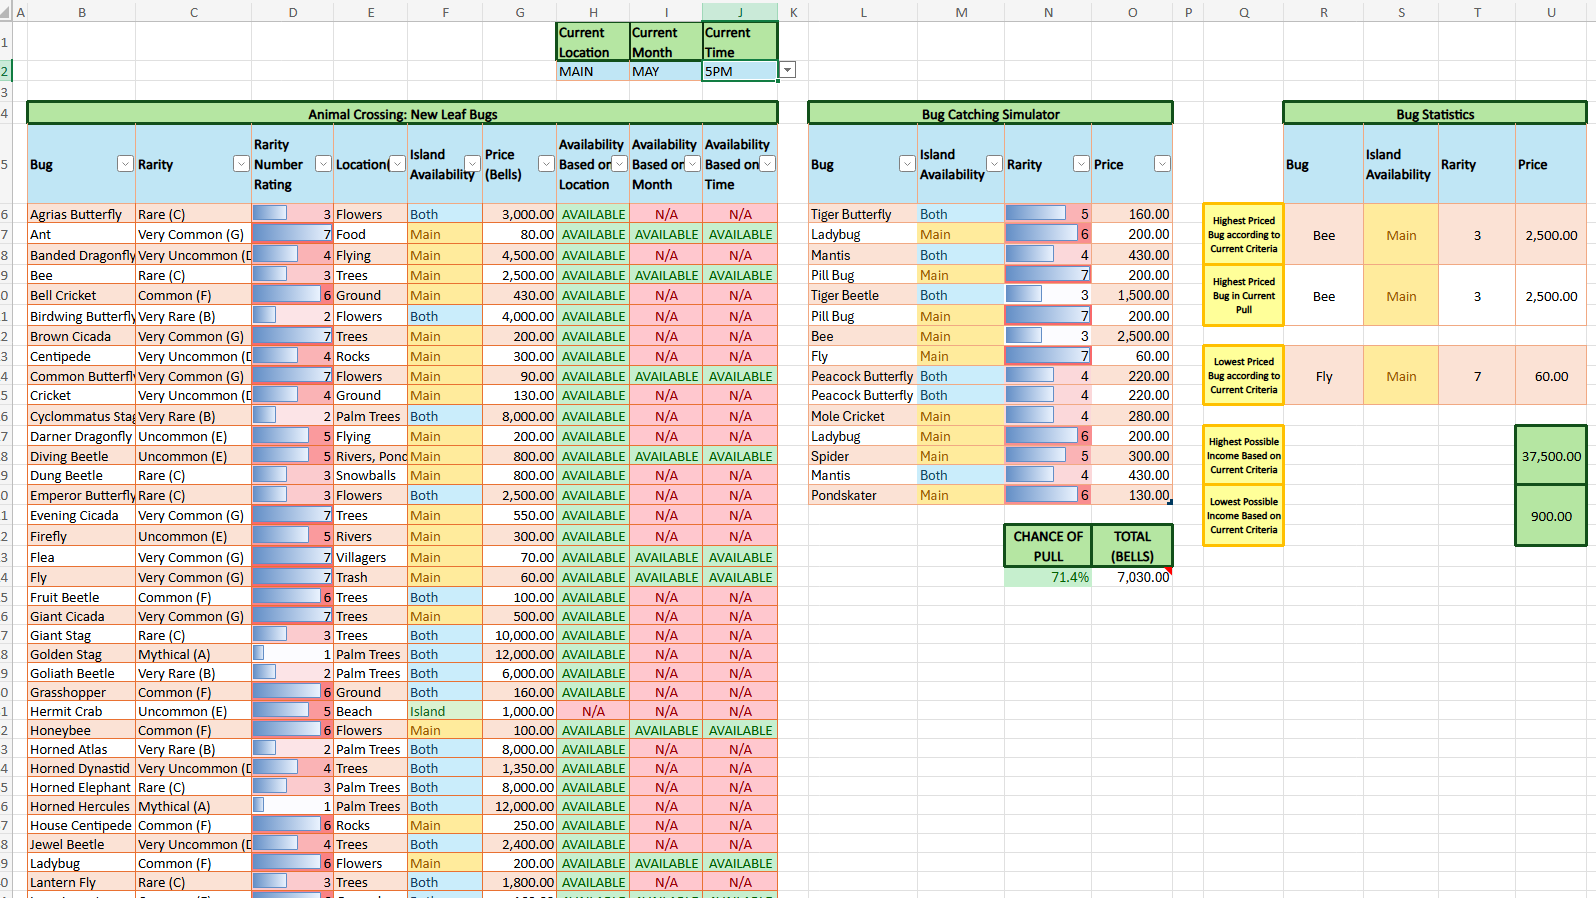The height and width of the screenshot is (898, 1596).
Task: Open the Price filter in Bug Catching Simulator
Action: pos(1162,164)
